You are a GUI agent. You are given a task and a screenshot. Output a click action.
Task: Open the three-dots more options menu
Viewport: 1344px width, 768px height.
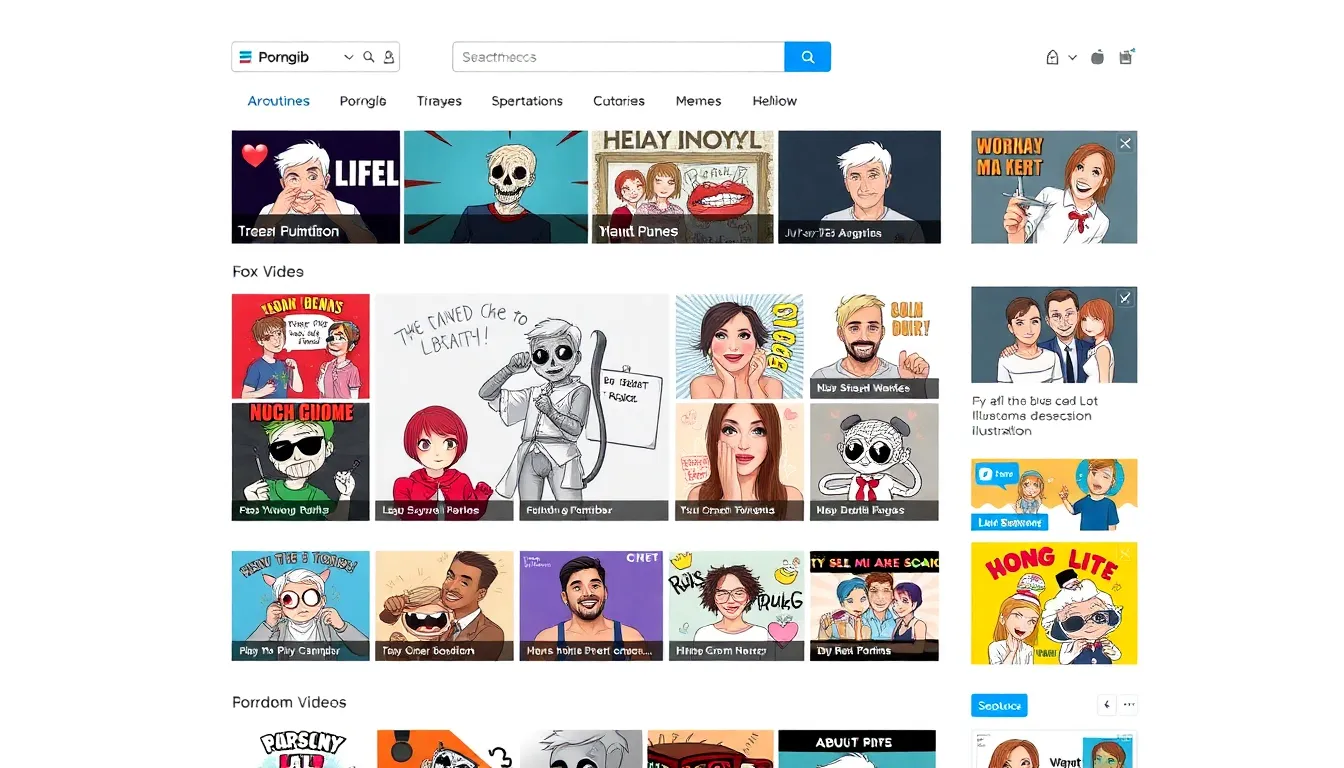tap(1129, 704)
